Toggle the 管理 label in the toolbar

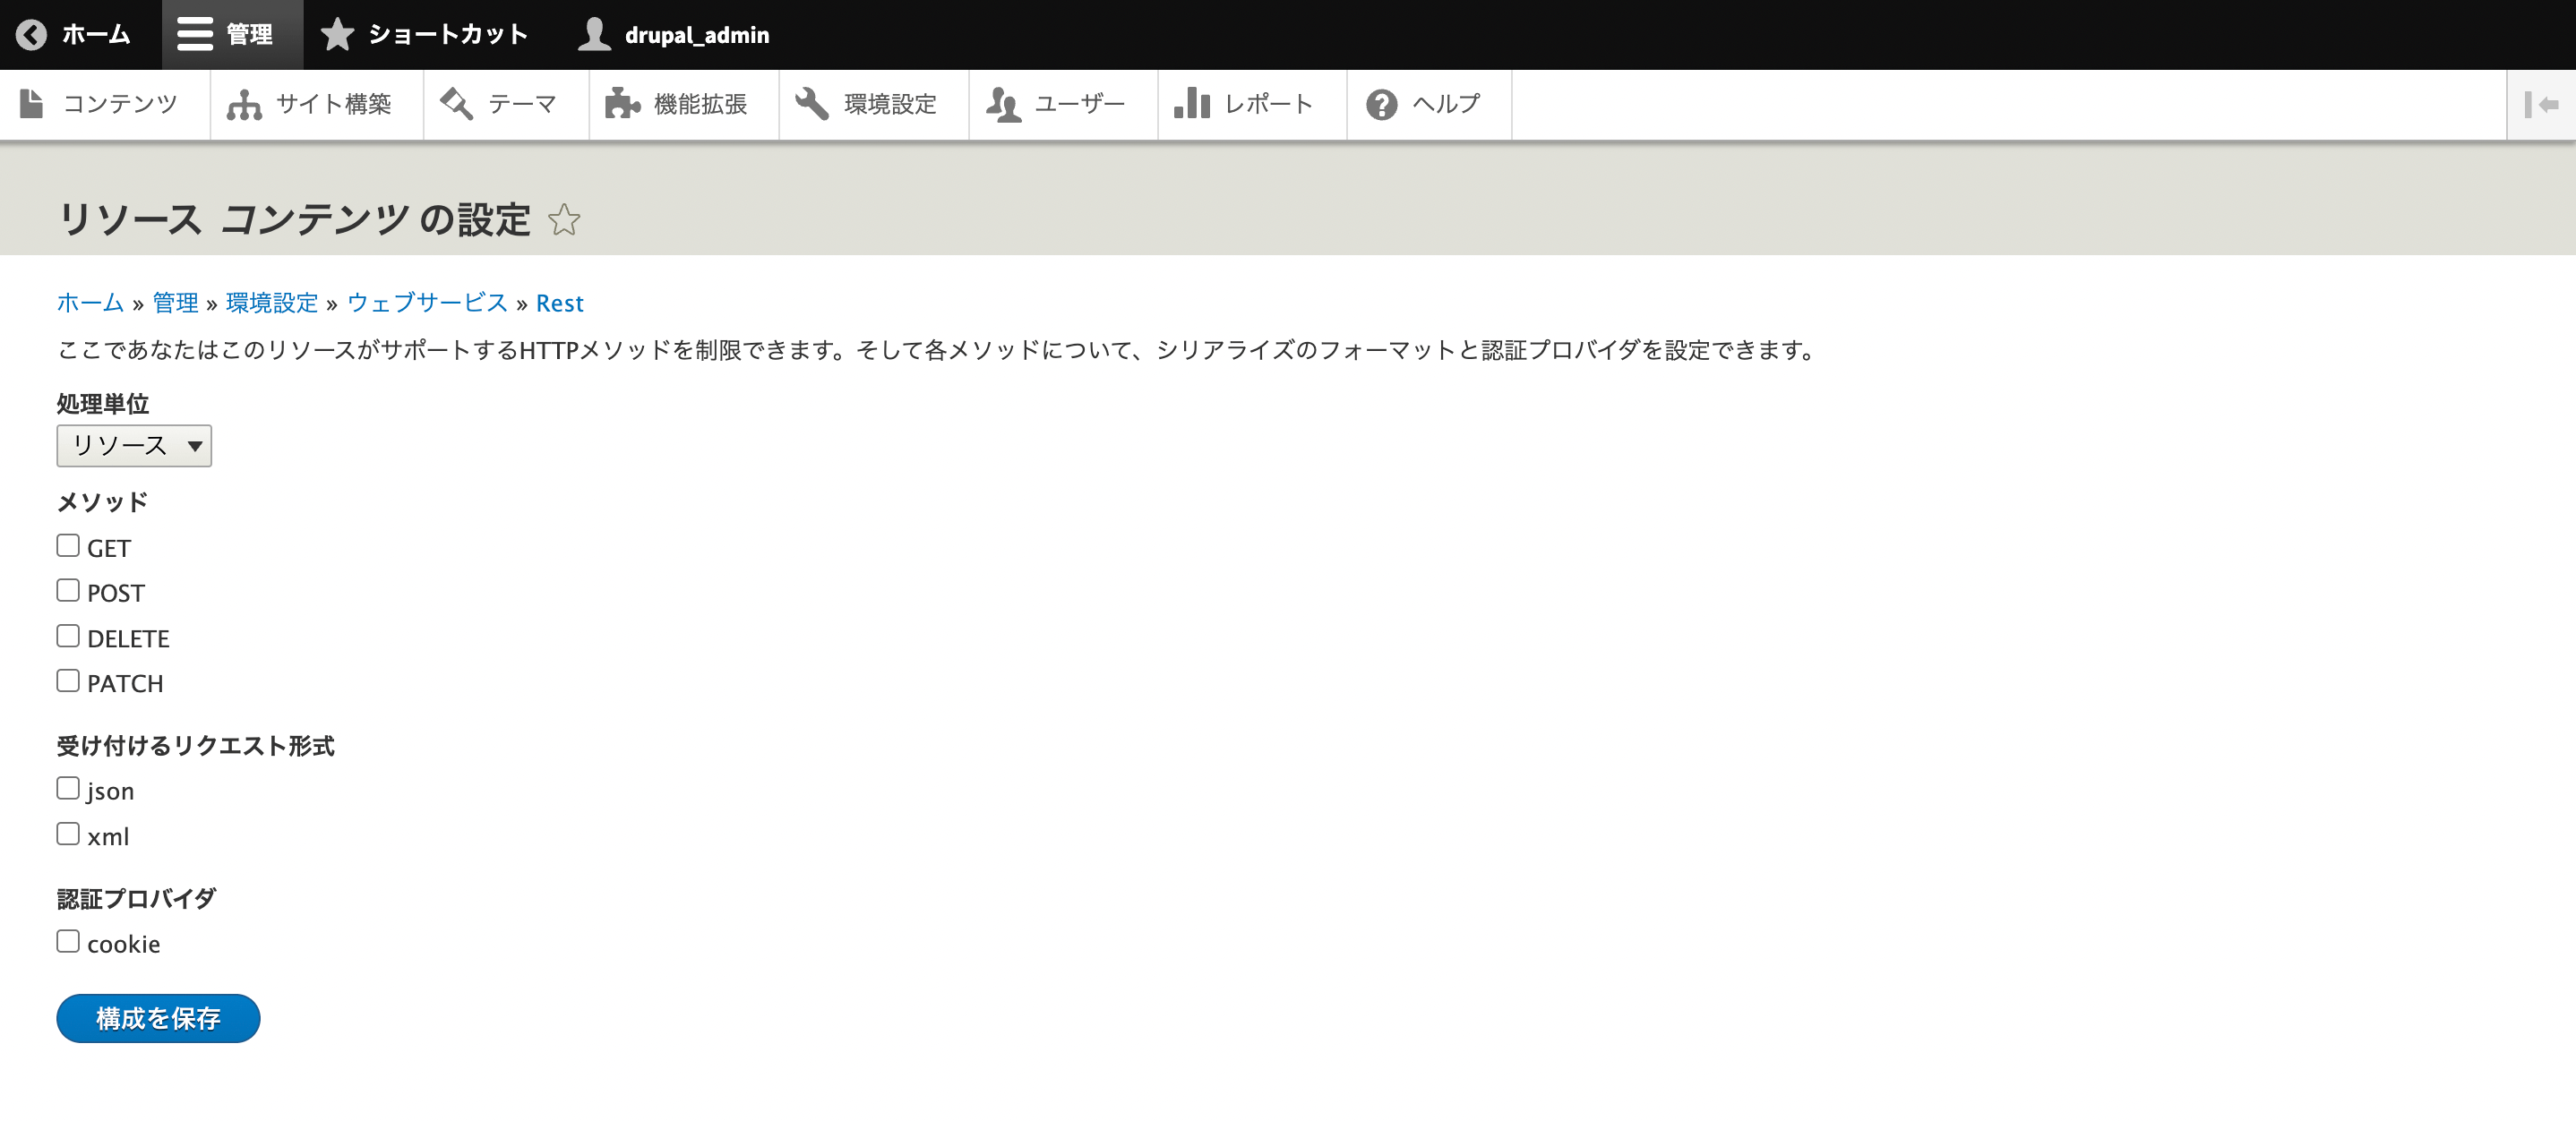249,35
